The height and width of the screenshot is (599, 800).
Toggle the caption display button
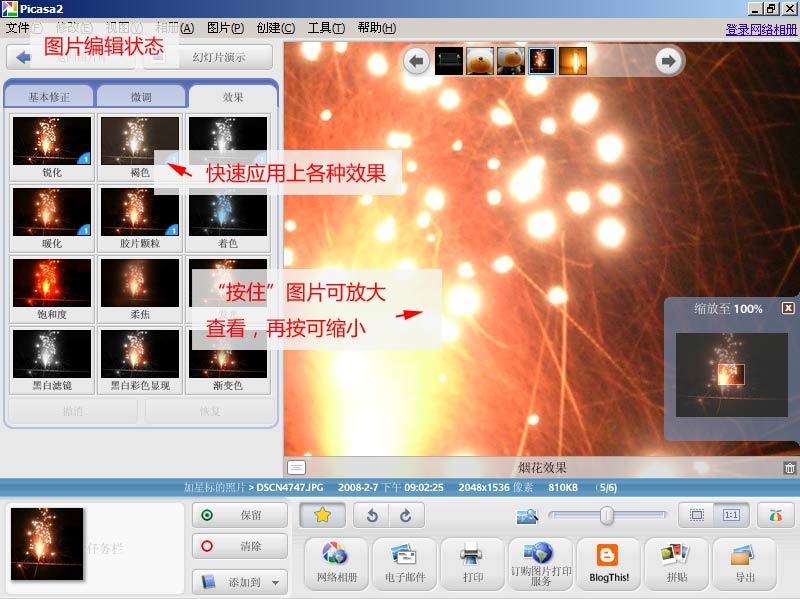(x=296, y=467)
